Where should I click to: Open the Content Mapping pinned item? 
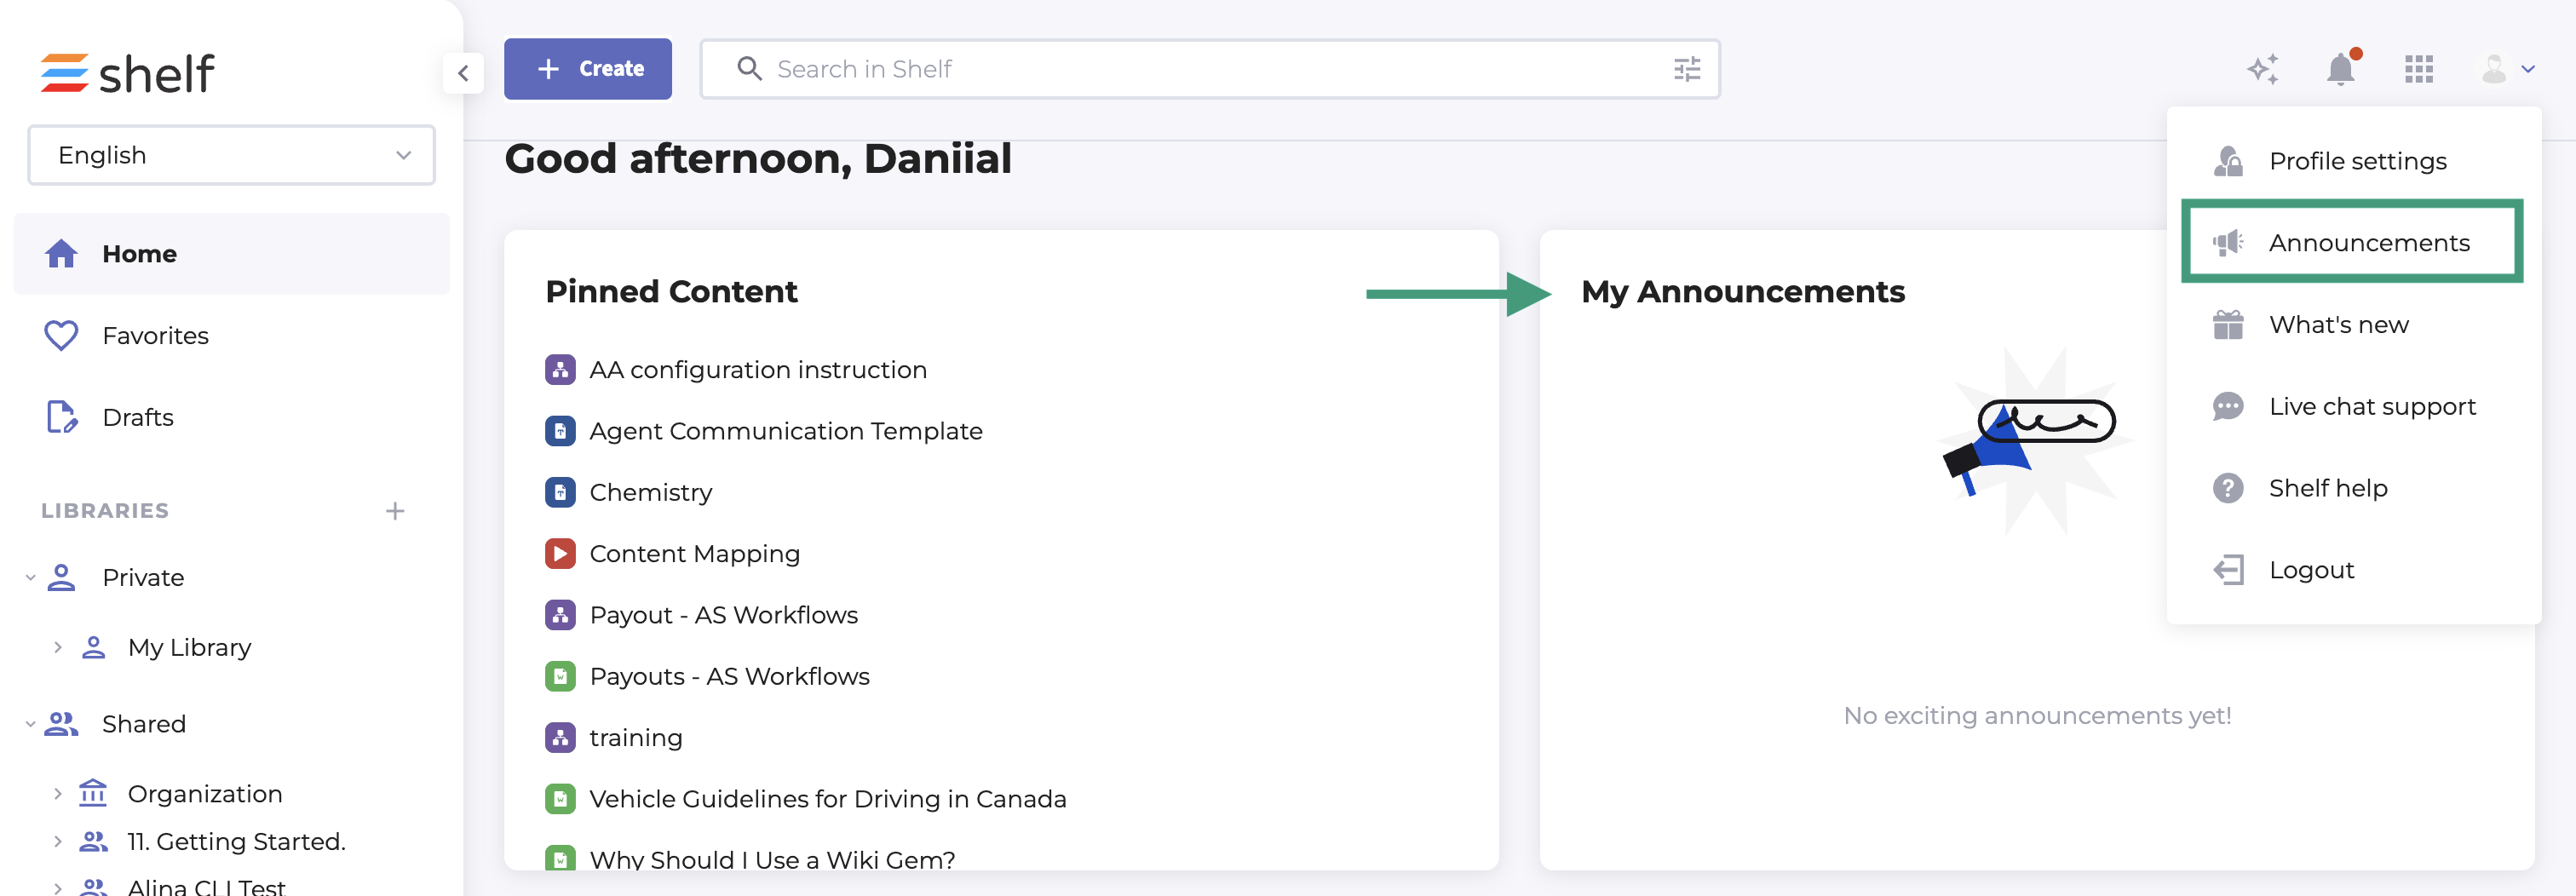[694, 554]
